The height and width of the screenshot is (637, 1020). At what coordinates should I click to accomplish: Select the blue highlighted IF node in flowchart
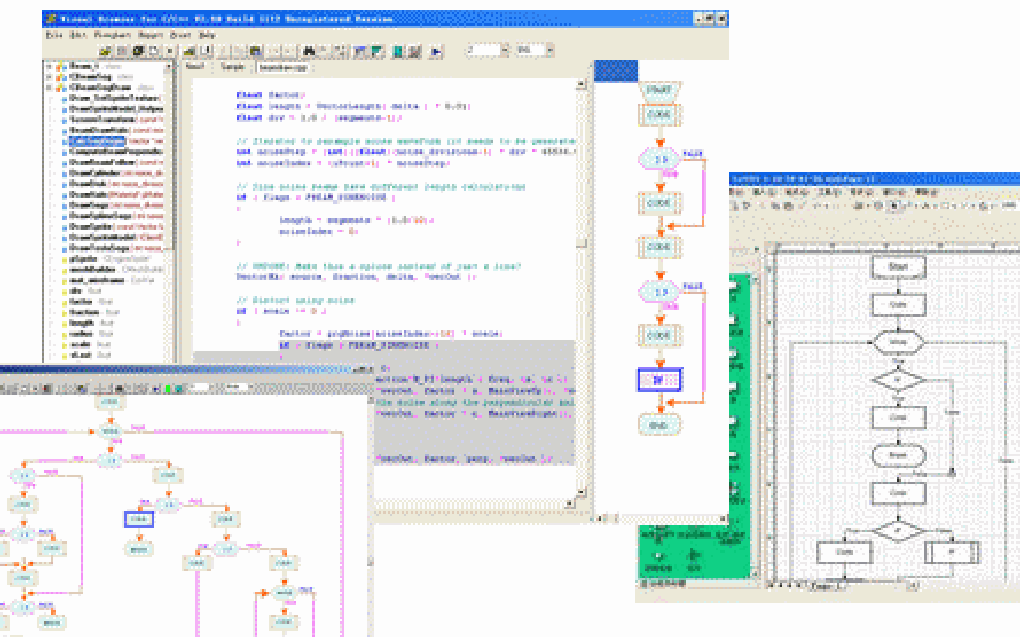[658, 380]
